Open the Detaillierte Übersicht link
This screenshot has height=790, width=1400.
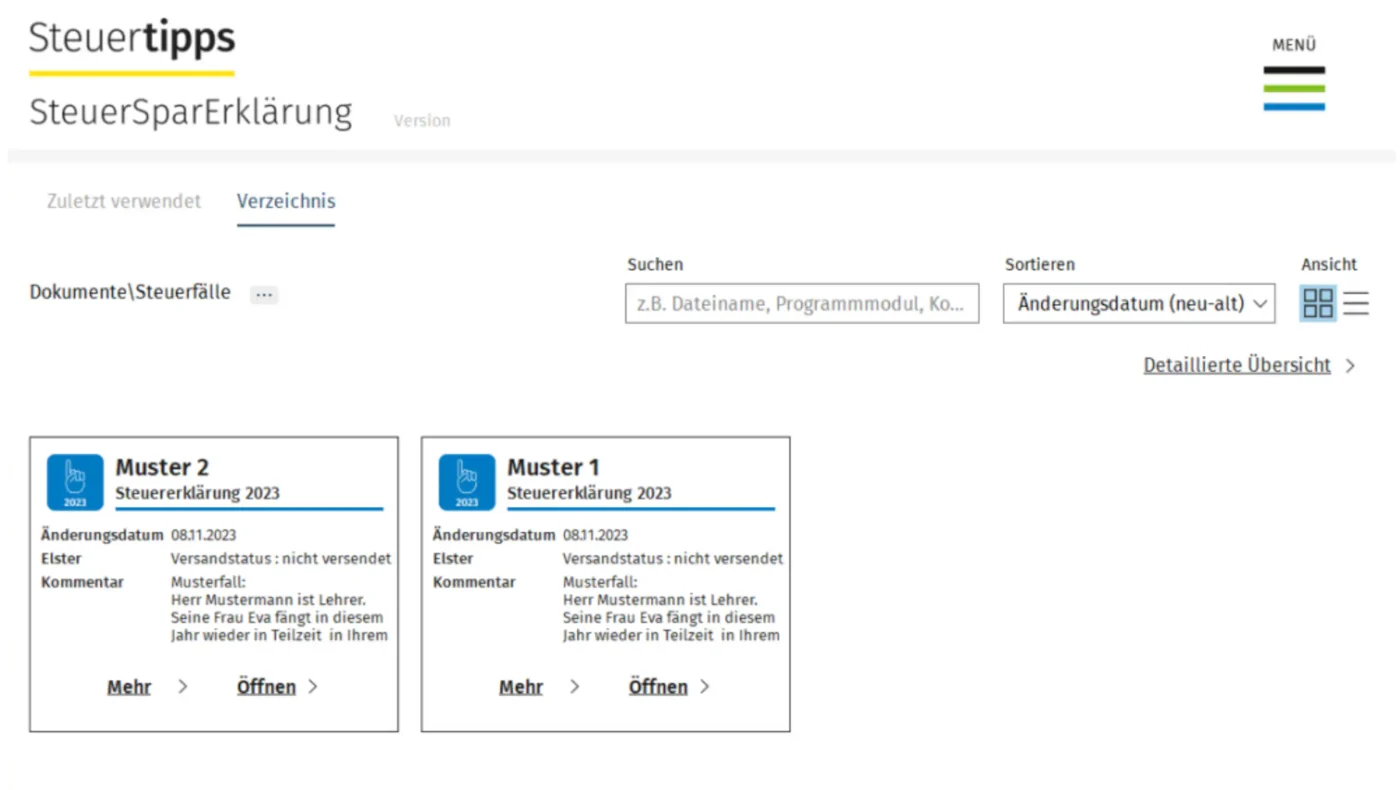click(x=1237, y=366)
